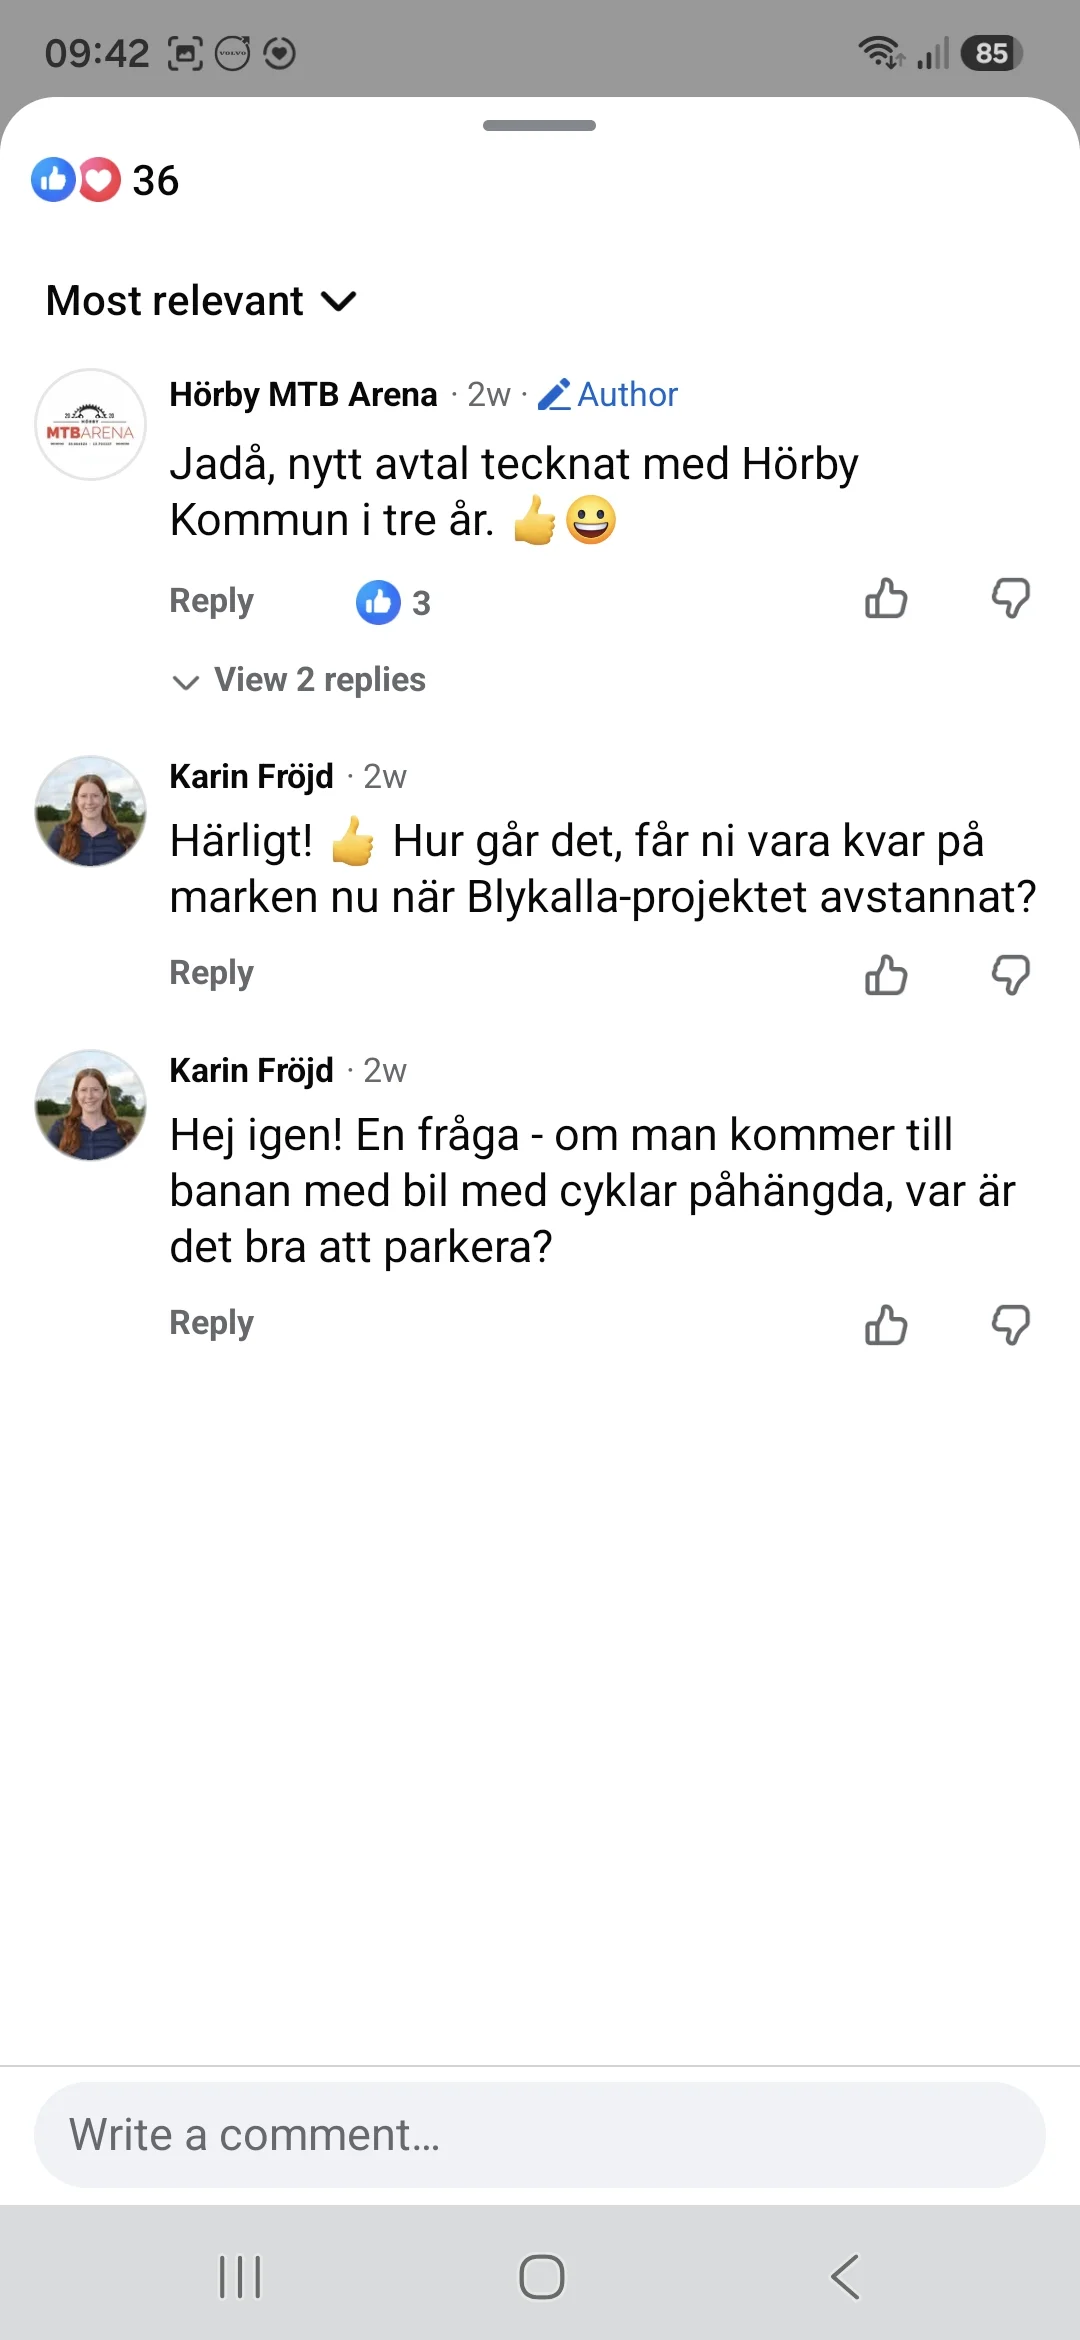Thumbs down Karin's Blykalla-projektet comment
The width and height of the screenshot is (1080, 2340).
(1010, 974)
